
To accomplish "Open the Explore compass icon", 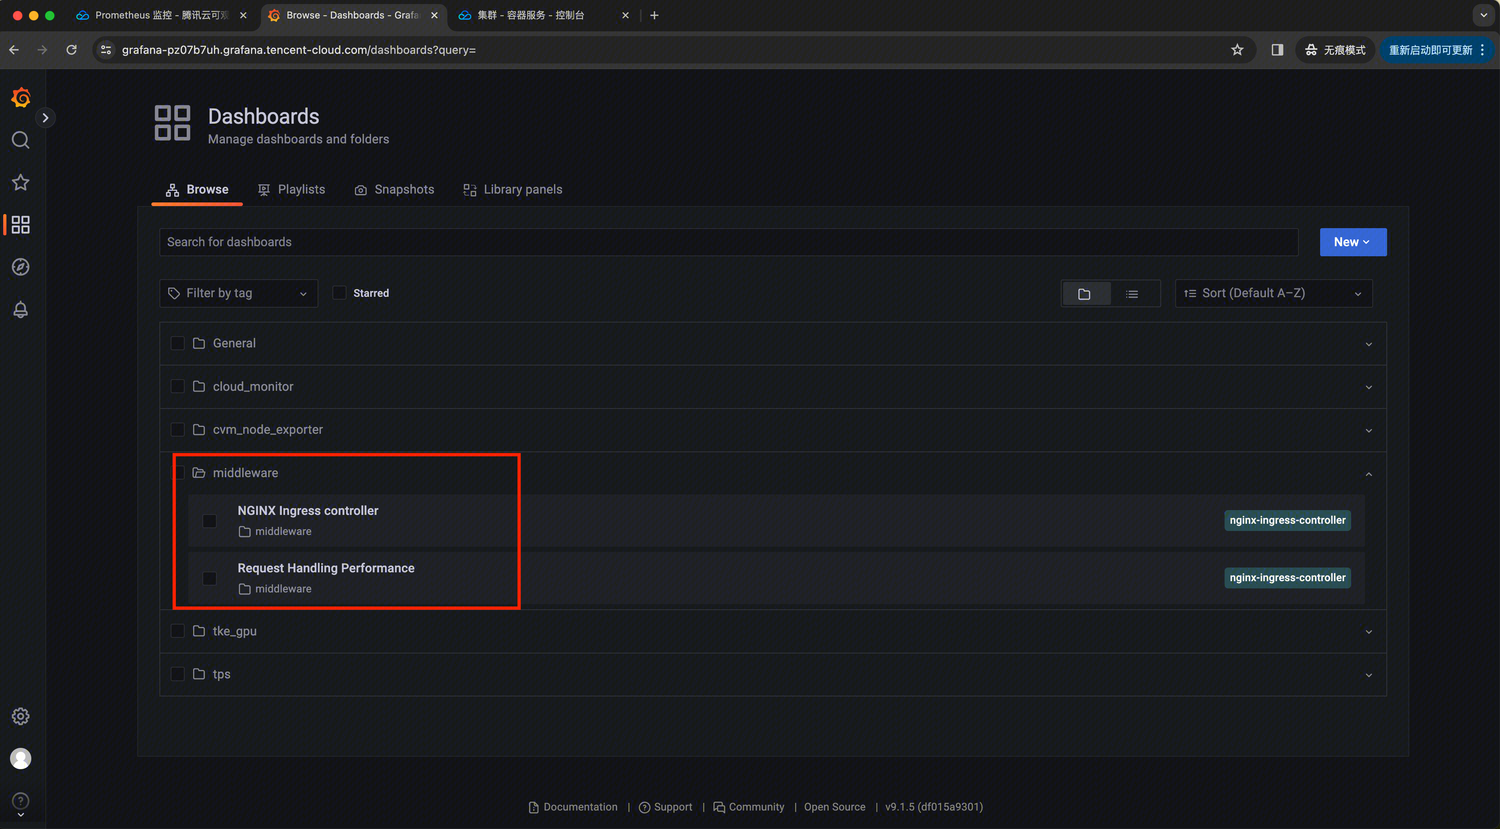I will [20, 267].
